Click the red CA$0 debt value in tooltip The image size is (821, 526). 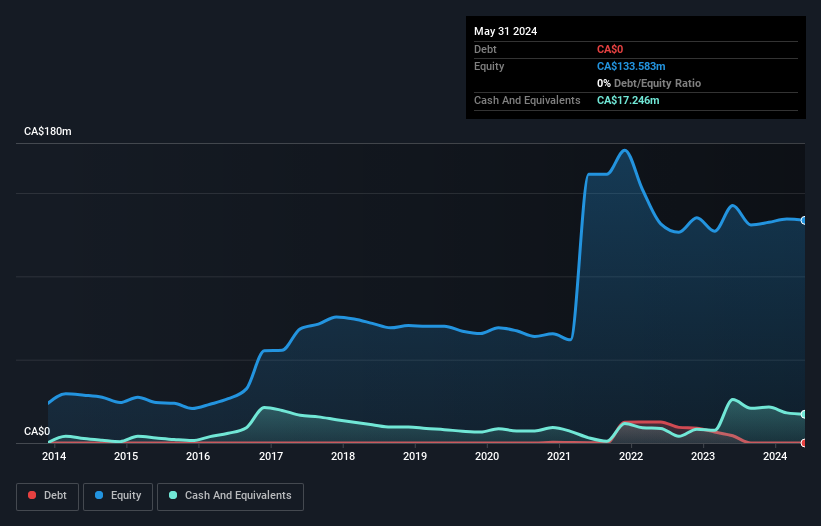(x=610, y=49)
